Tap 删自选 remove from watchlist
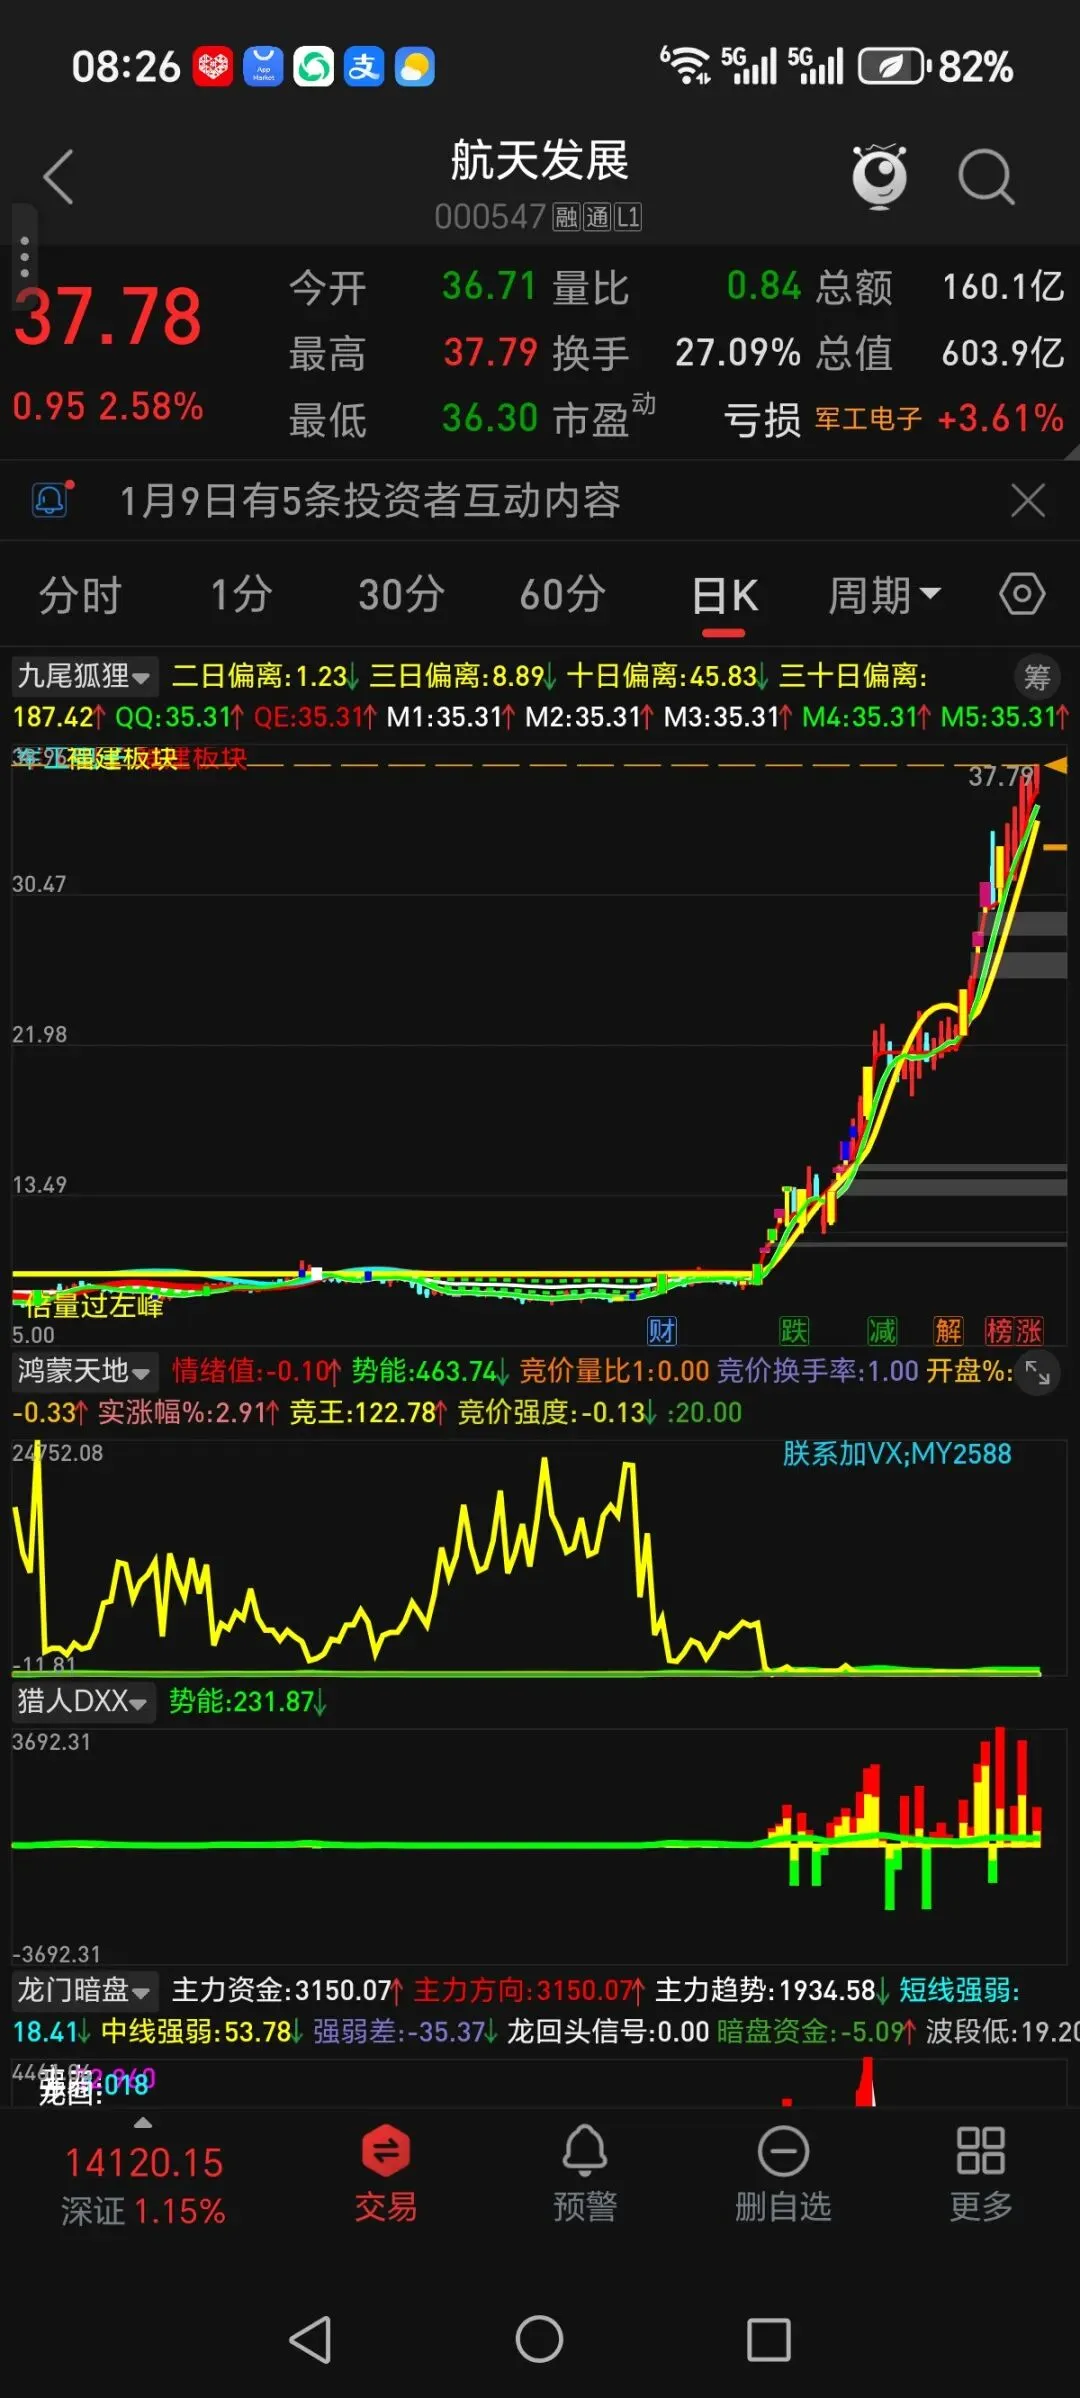 [x=783, y=2175]
